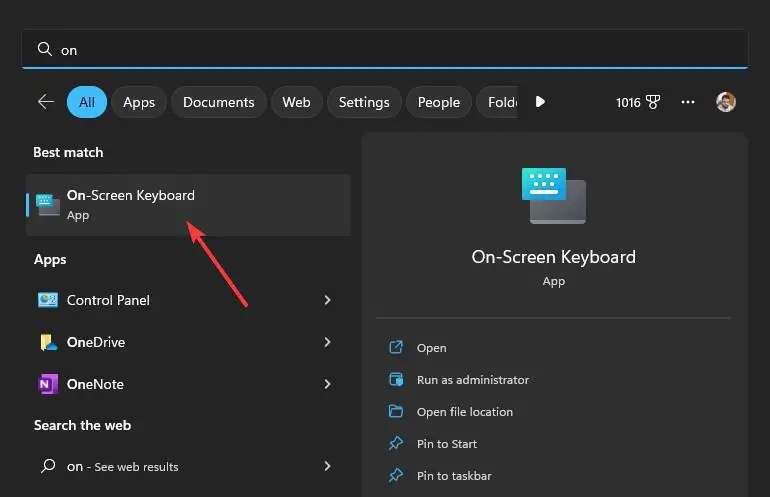Switch to the Web filter tab

coord(296,102)
